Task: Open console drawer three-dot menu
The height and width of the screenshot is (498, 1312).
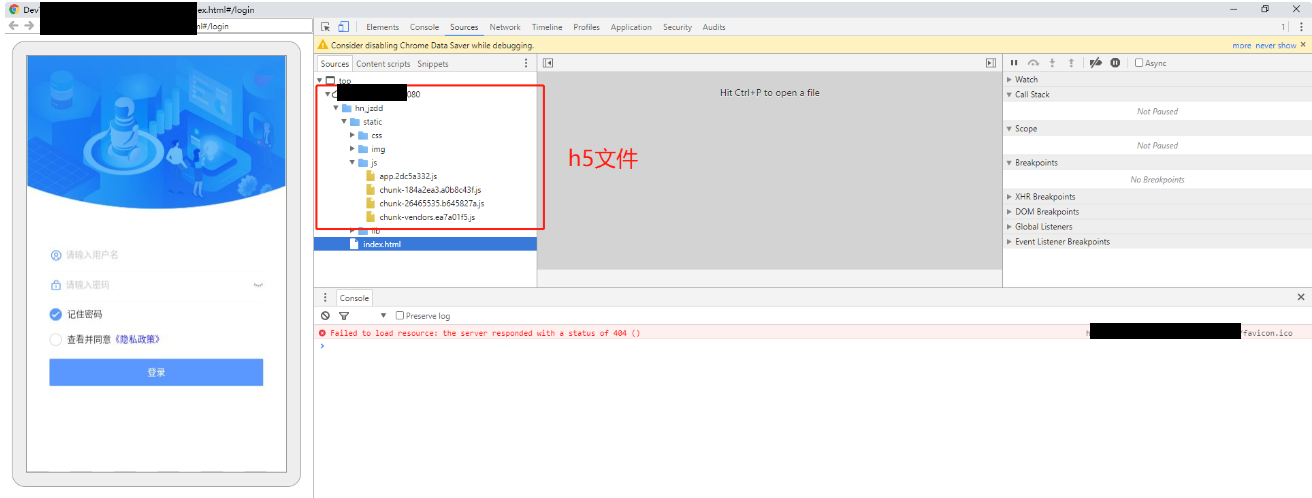Action: click(325, 298)
